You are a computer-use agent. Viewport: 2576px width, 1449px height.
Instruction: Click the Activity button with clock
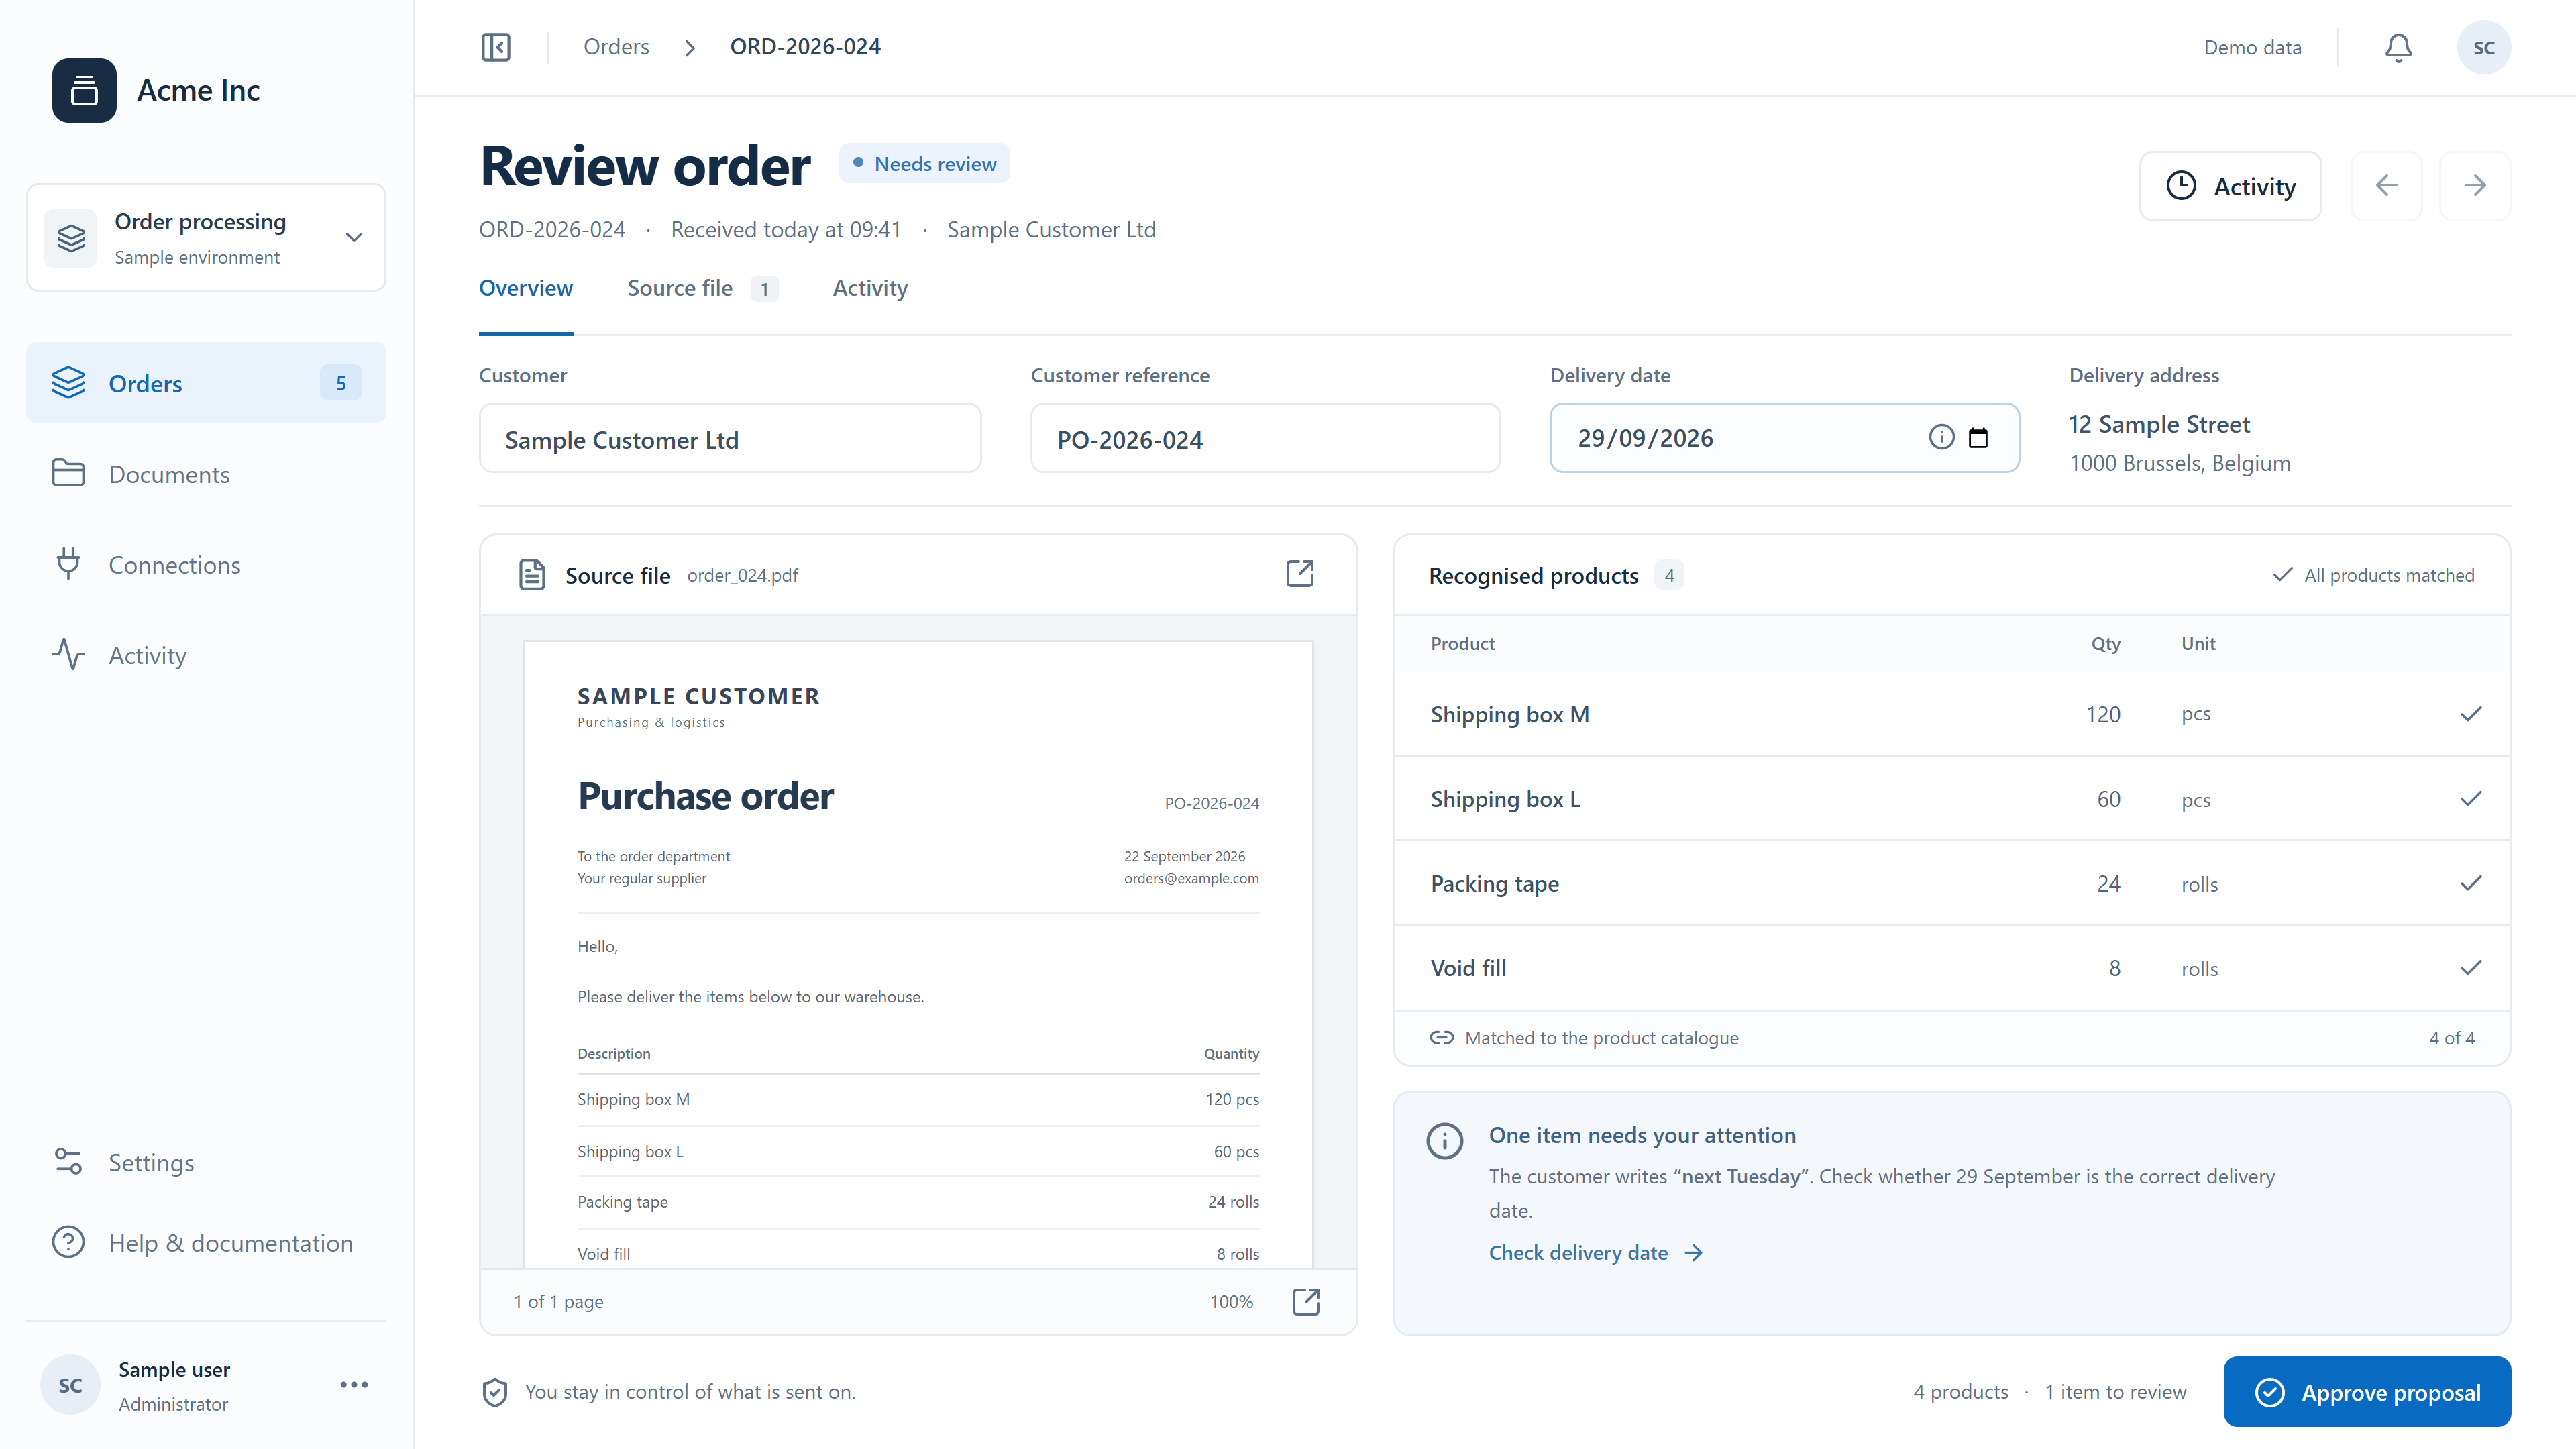[2230, 186]
